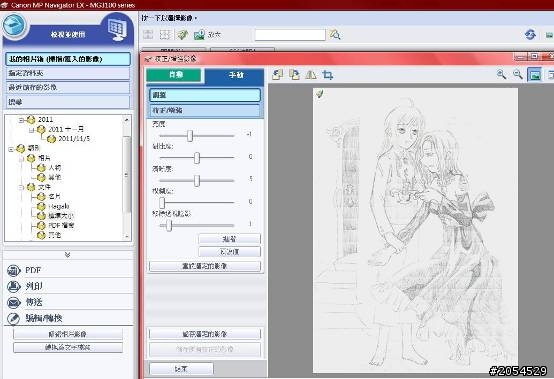Viewport: 554px width, 379px height.
Task: Click the 預設 defaults button under sliders
Action: pos(229,239)
